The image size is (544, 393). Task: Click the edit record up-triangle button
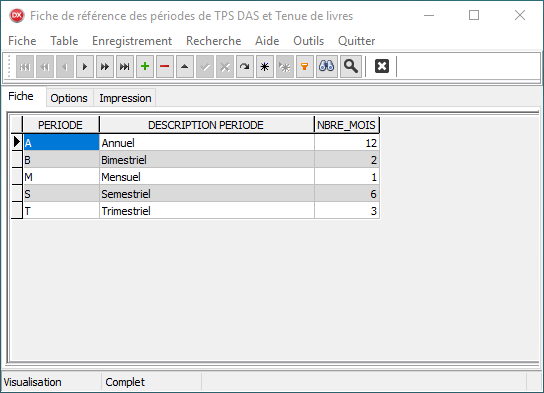coord(185,66)
